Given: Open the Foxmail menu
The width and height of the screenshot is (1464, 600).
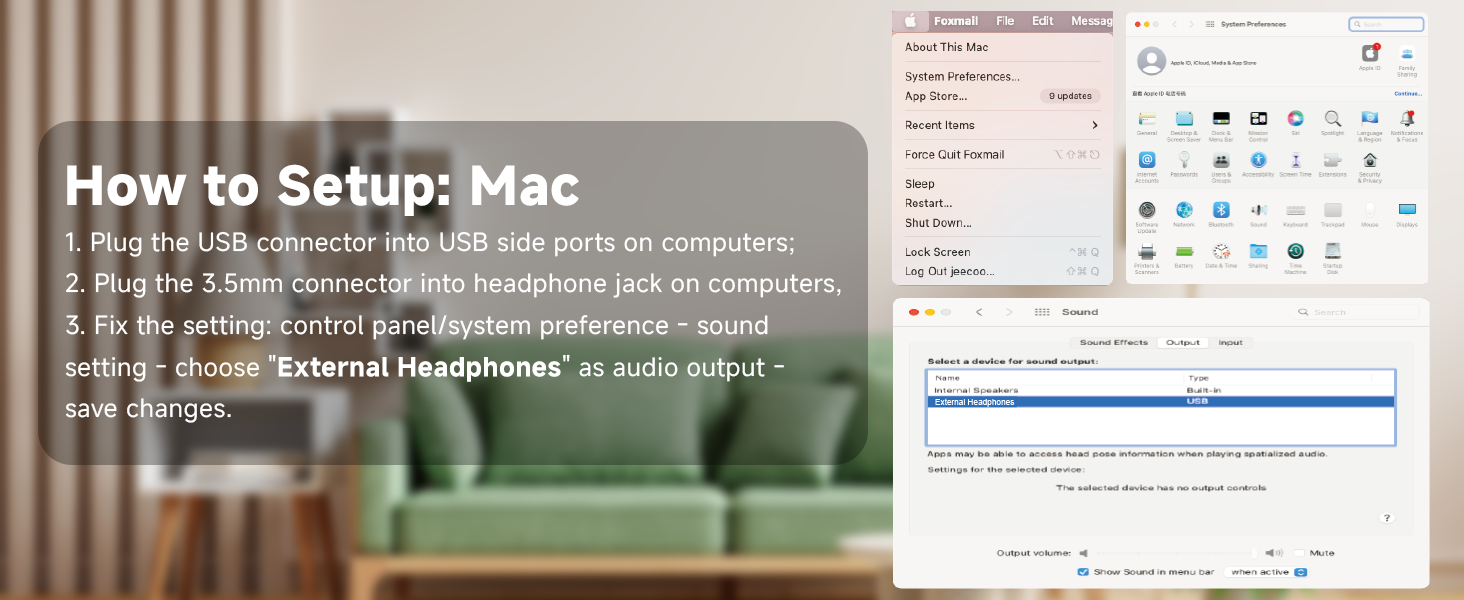Looking at the screenshot, I should [x=956, y=20].
